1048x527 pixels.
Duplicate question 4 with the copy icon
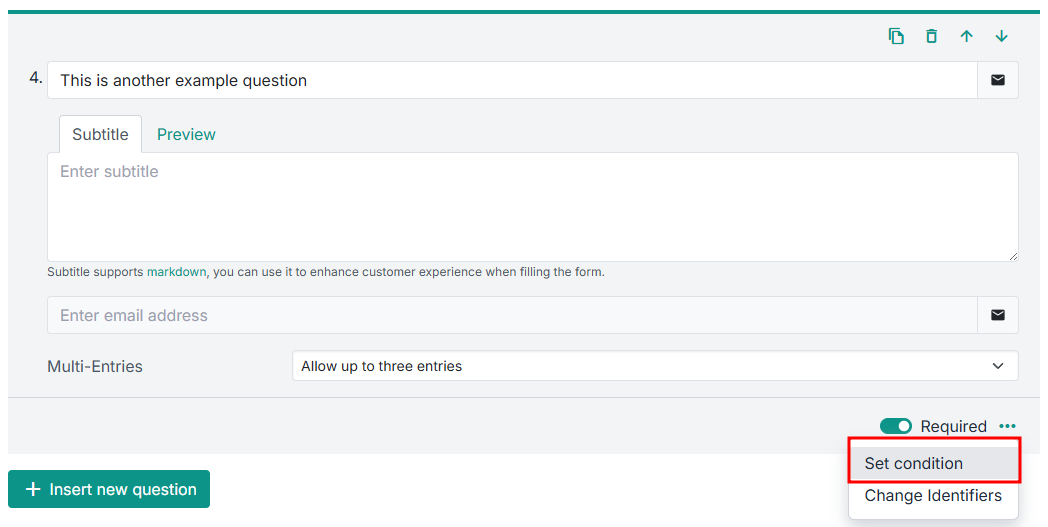pyautogui.click(x=896, y=36)
